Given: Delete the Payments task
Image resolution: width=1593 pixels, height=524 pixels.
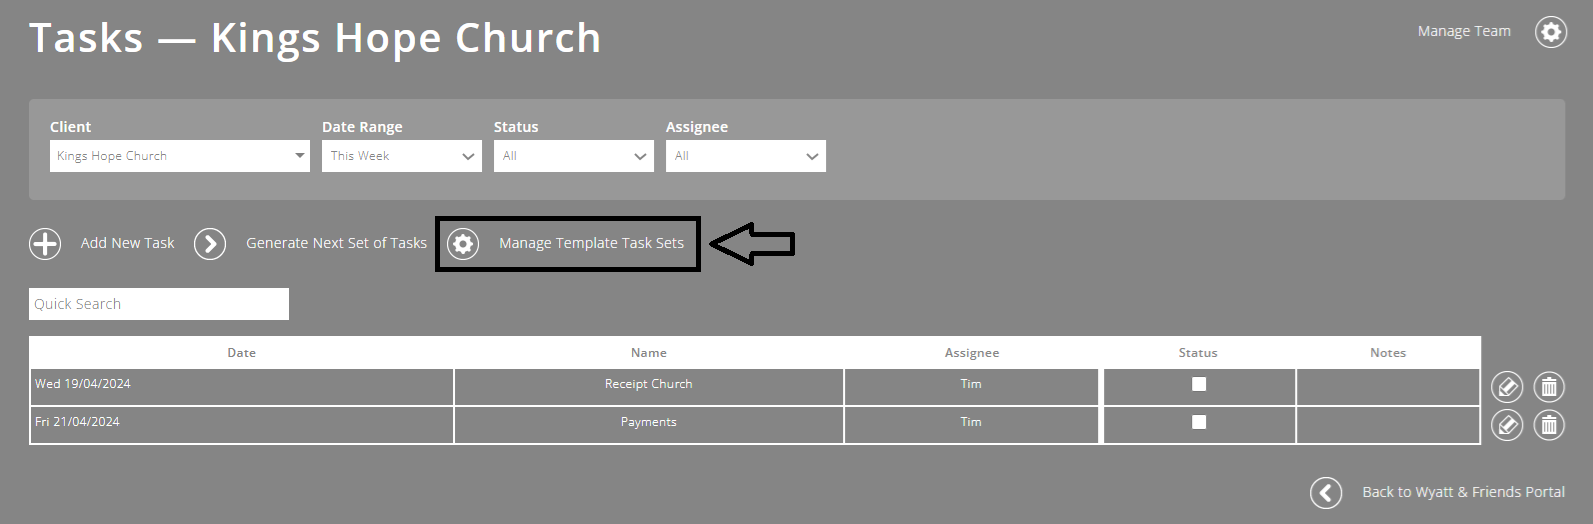Looking at the screenshot, I should pyautogui.click(x=1549, y=425).
